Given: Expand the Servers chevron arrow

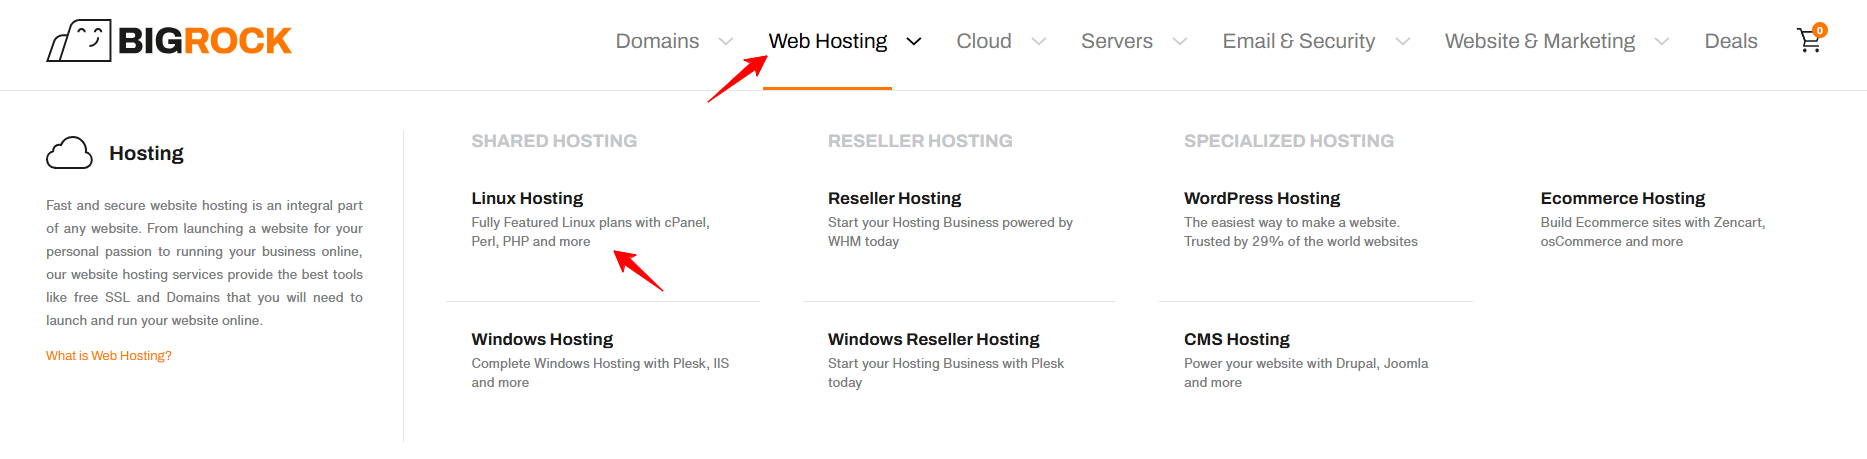Looking at the screenshot, I should tap(1180, 42).
